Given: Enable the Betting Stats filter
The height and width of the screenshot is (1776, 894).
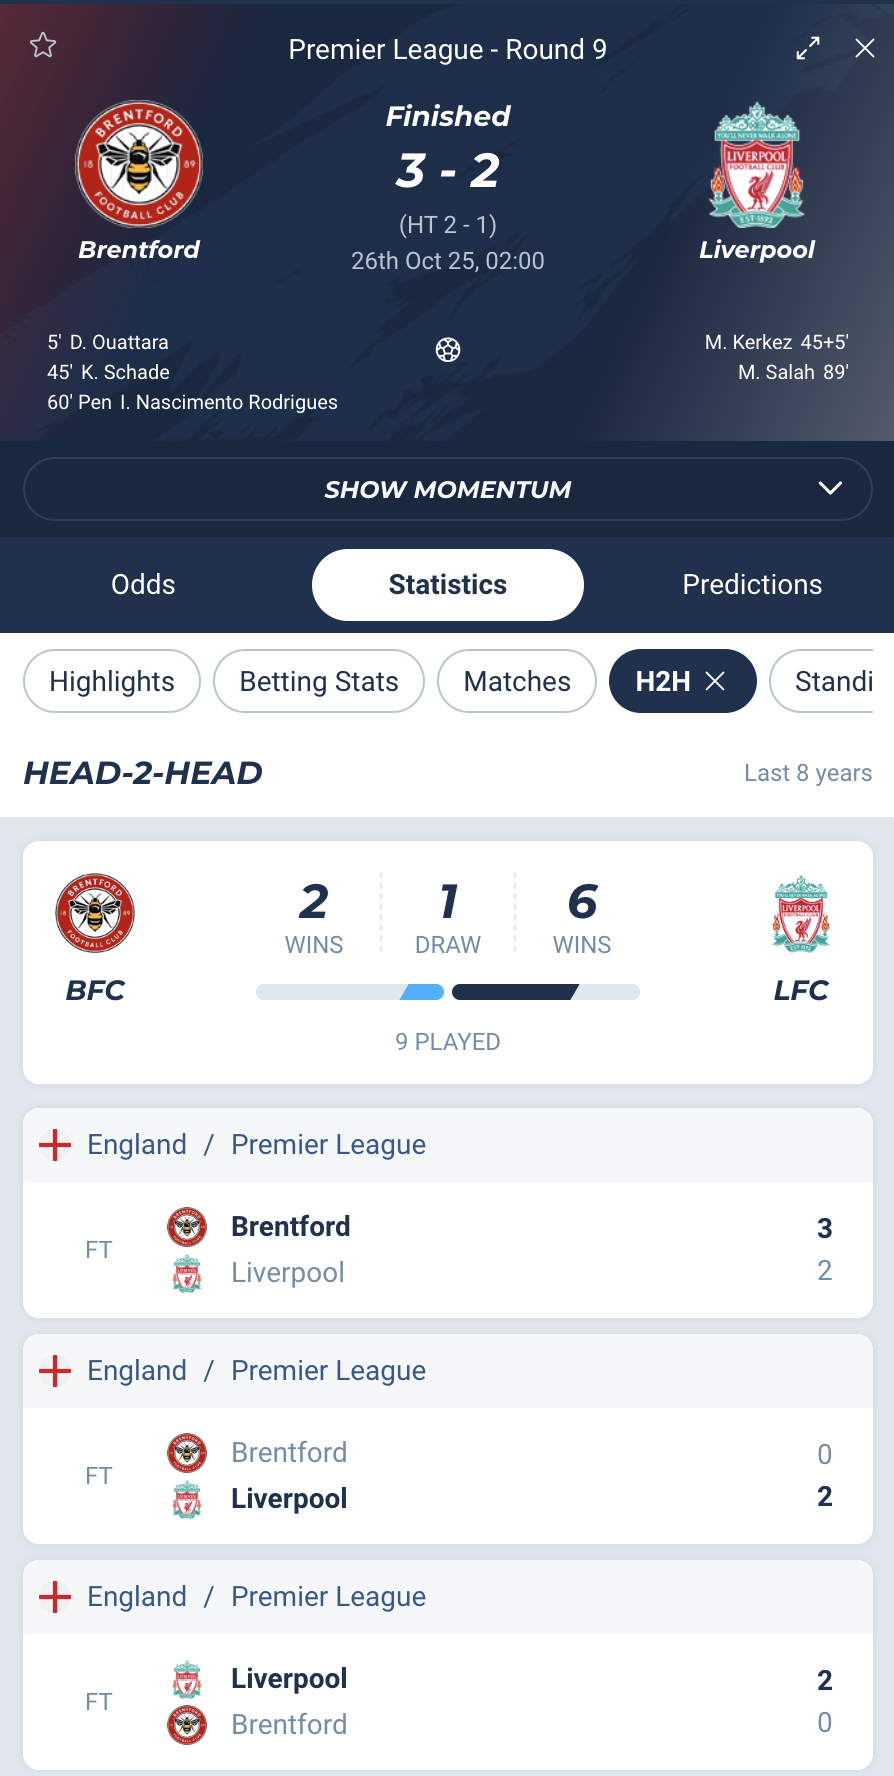Looking at the screenshot, I should 319,681.
